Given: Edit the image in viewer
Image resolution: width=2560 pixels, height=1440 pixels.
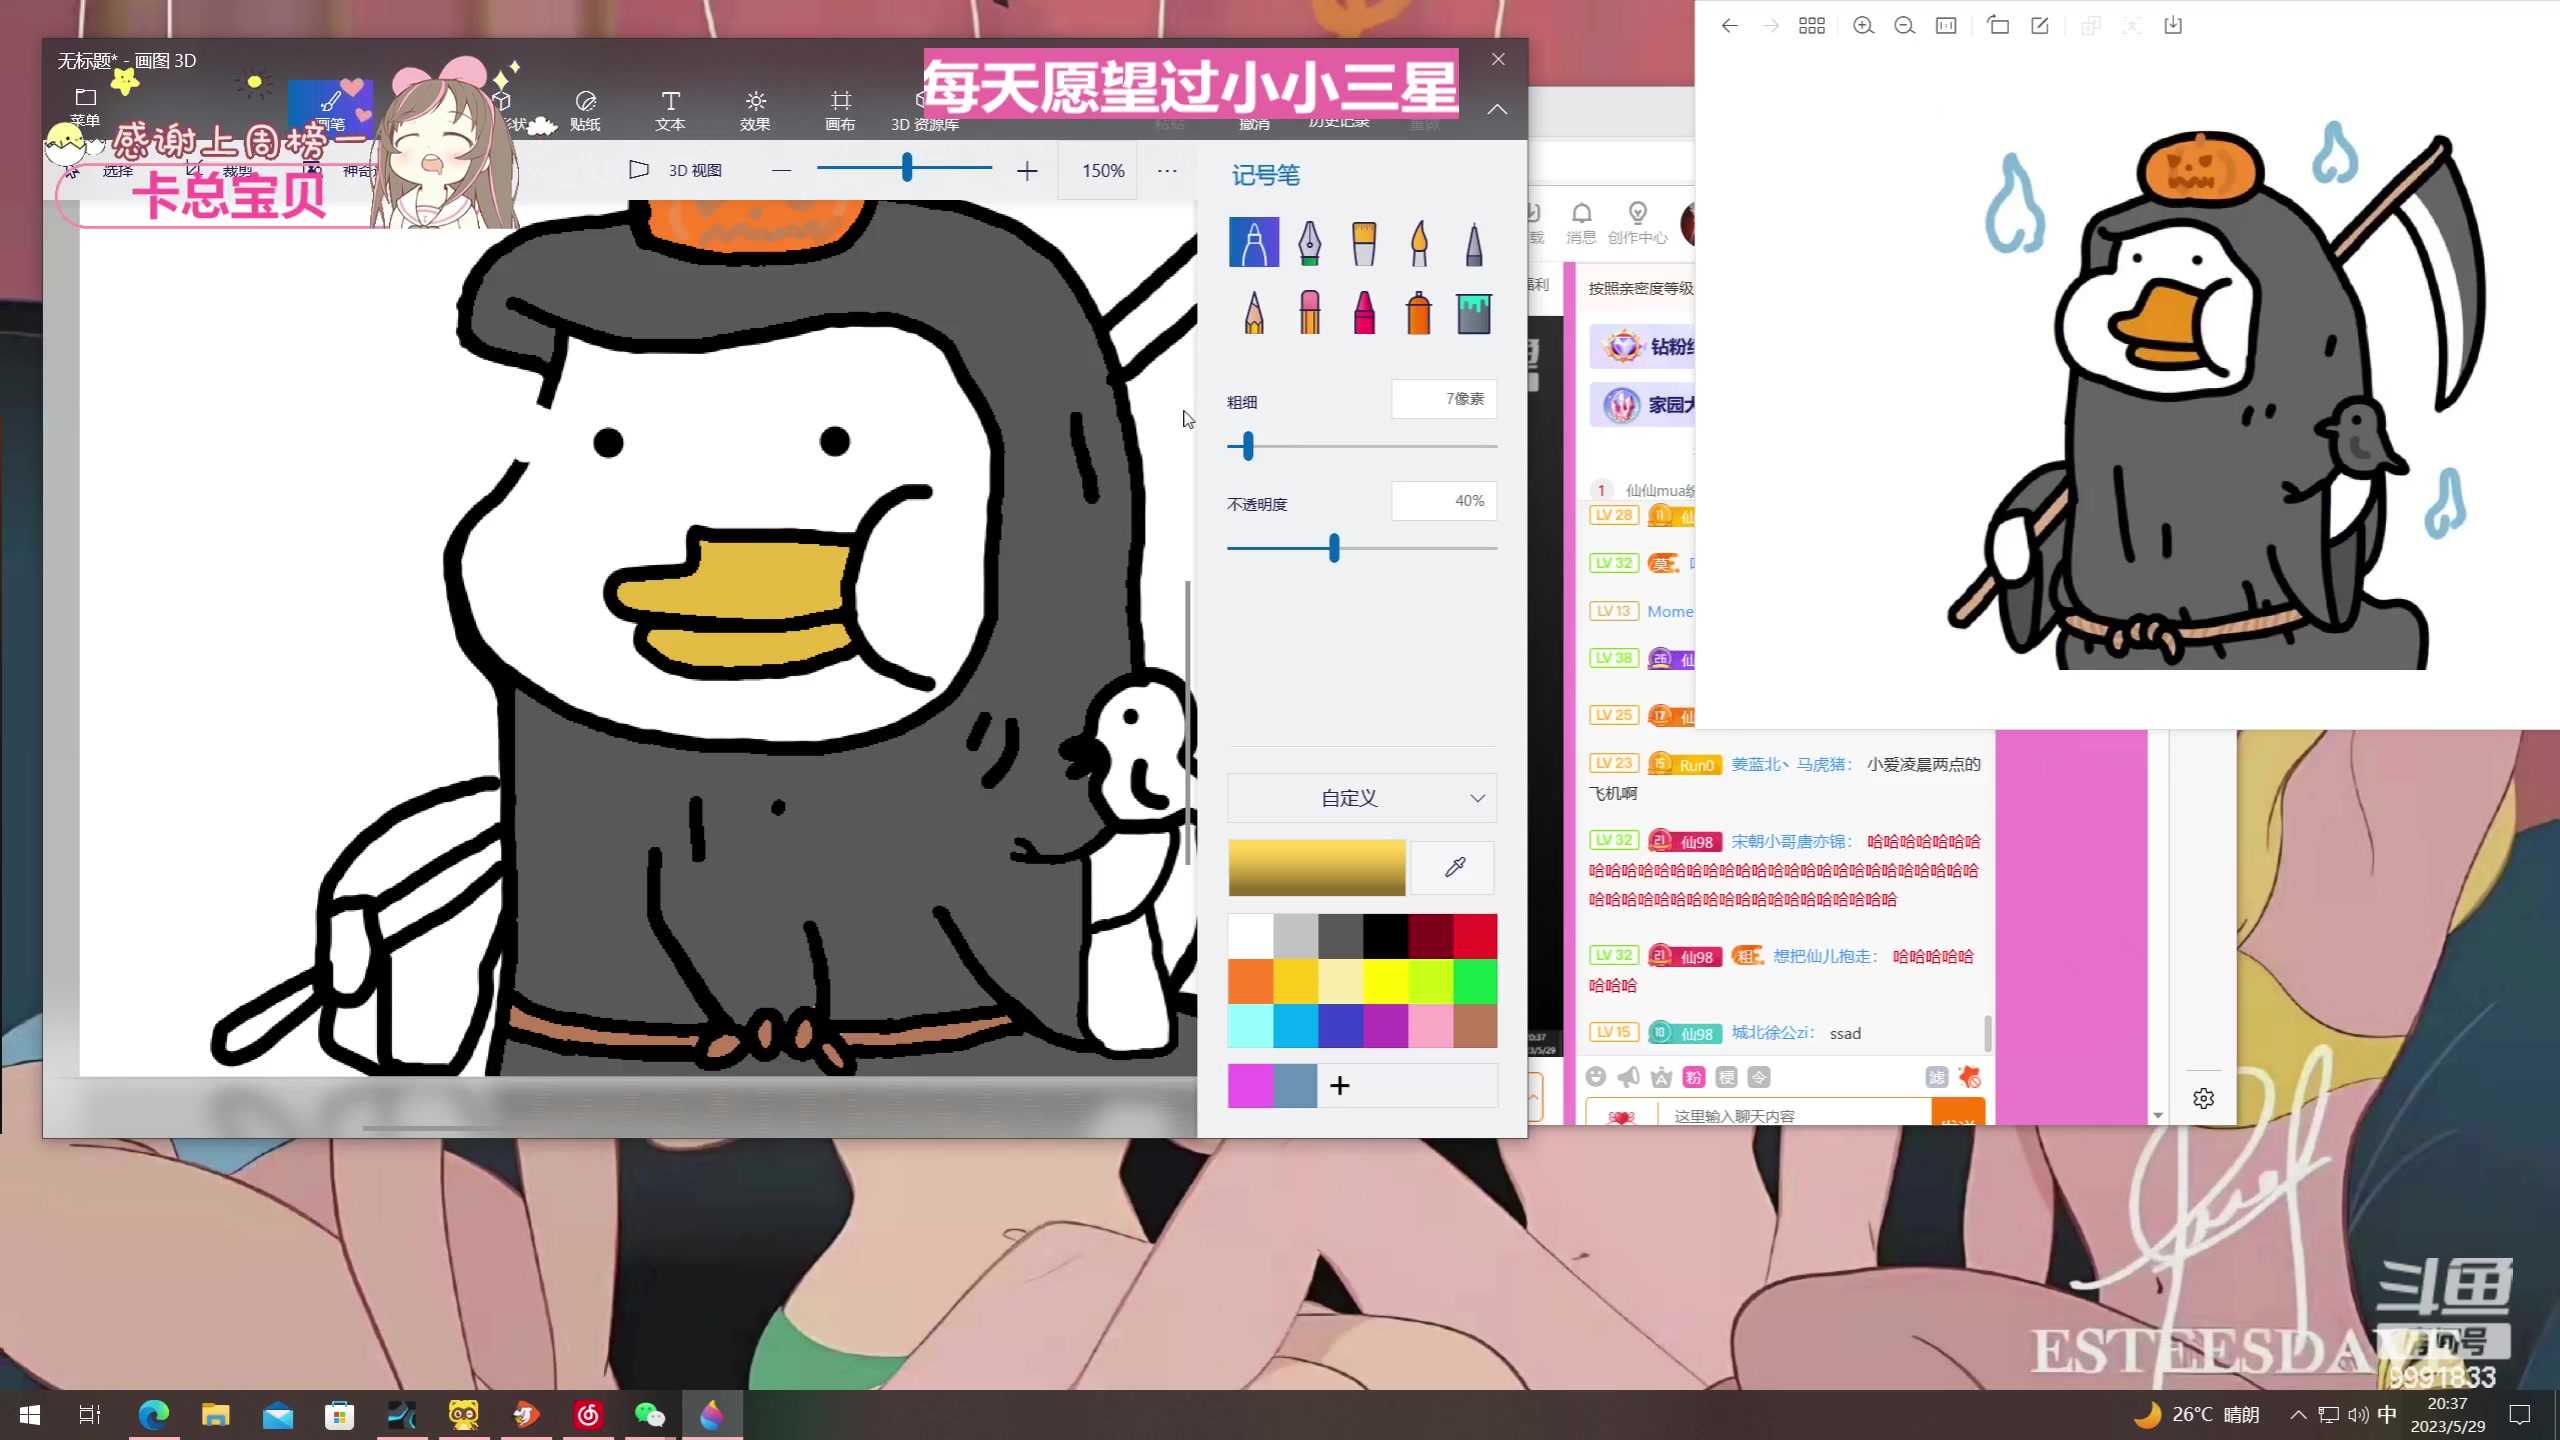Looking at the screenshot, I should tap(2040, 26).
